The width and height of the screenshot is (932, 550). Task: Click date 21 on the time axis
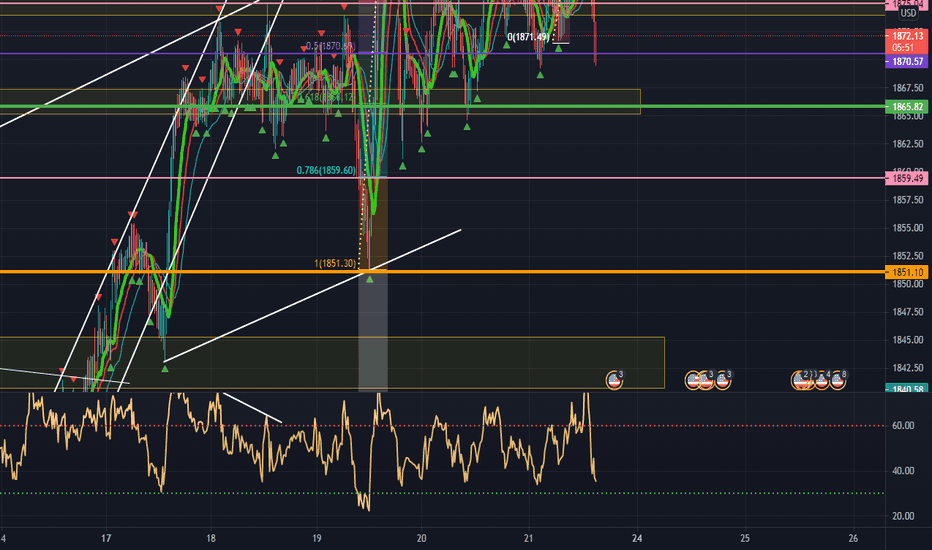click(x=529, y=539)
